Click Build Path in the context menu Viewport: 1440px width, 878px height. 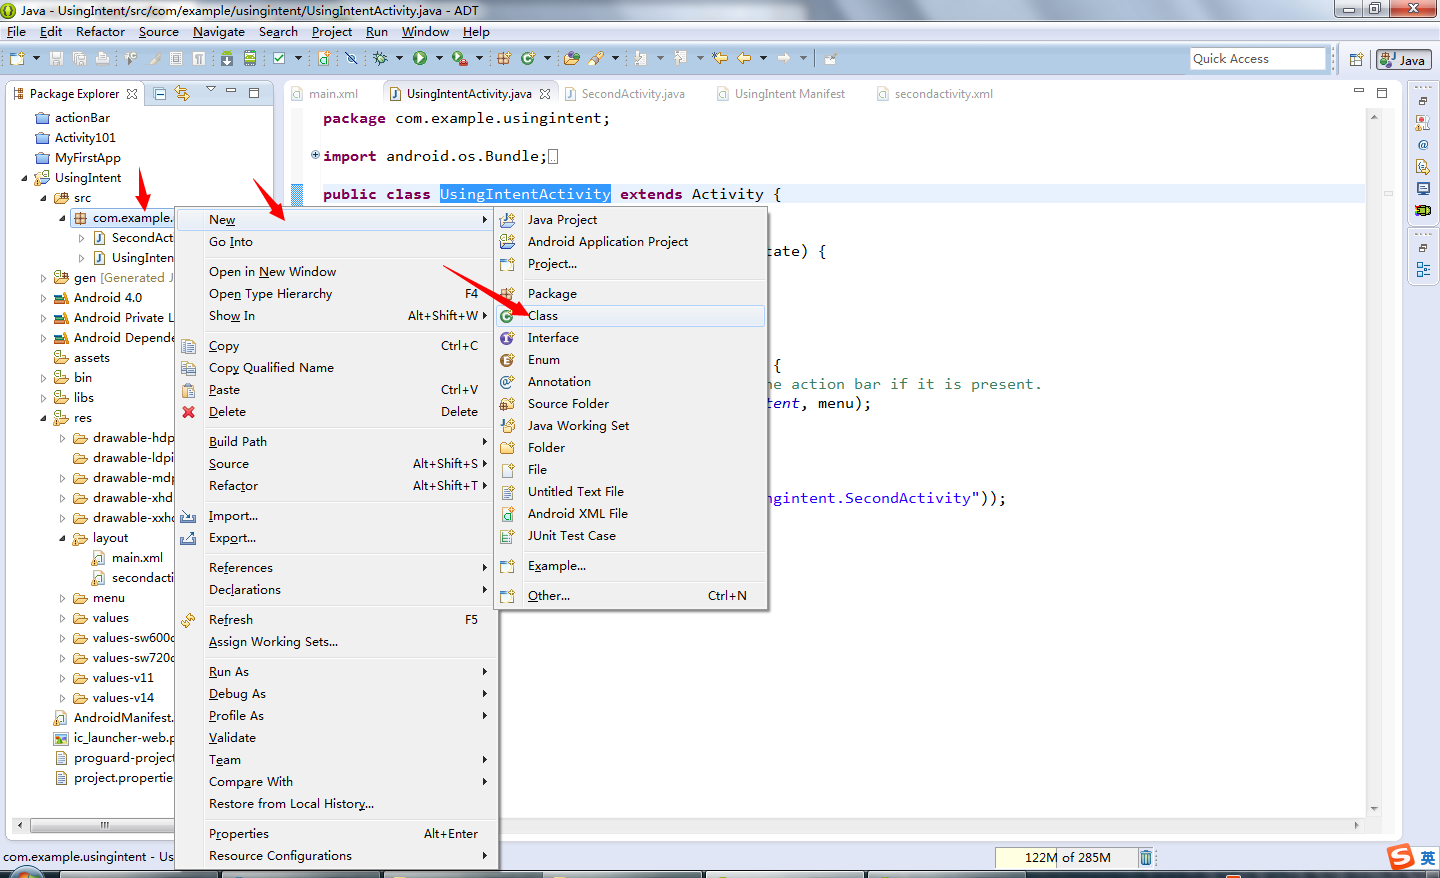click(335, 442)
